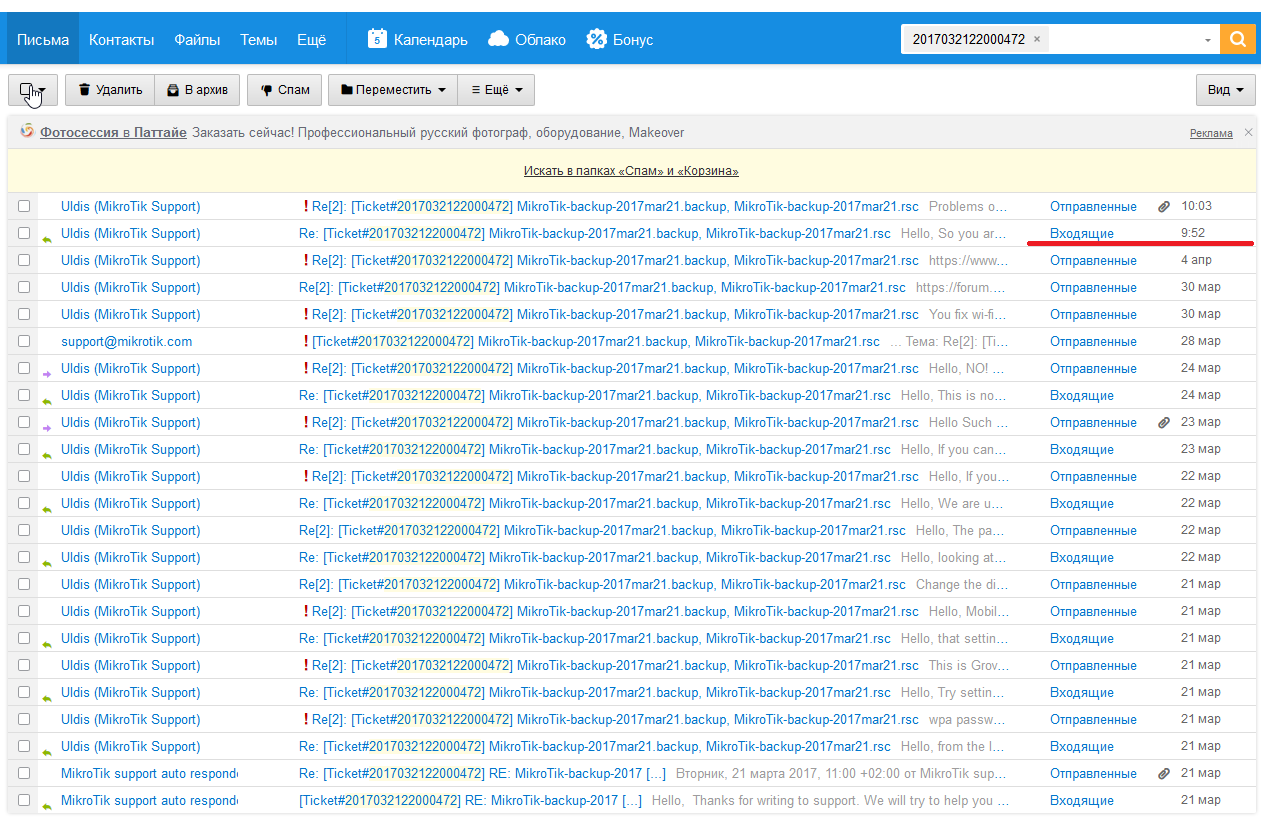This screenshot has width=1261, height=821.
Task: Click the reply arrow icon on the 9:52 message
Action: pos(46,239)
